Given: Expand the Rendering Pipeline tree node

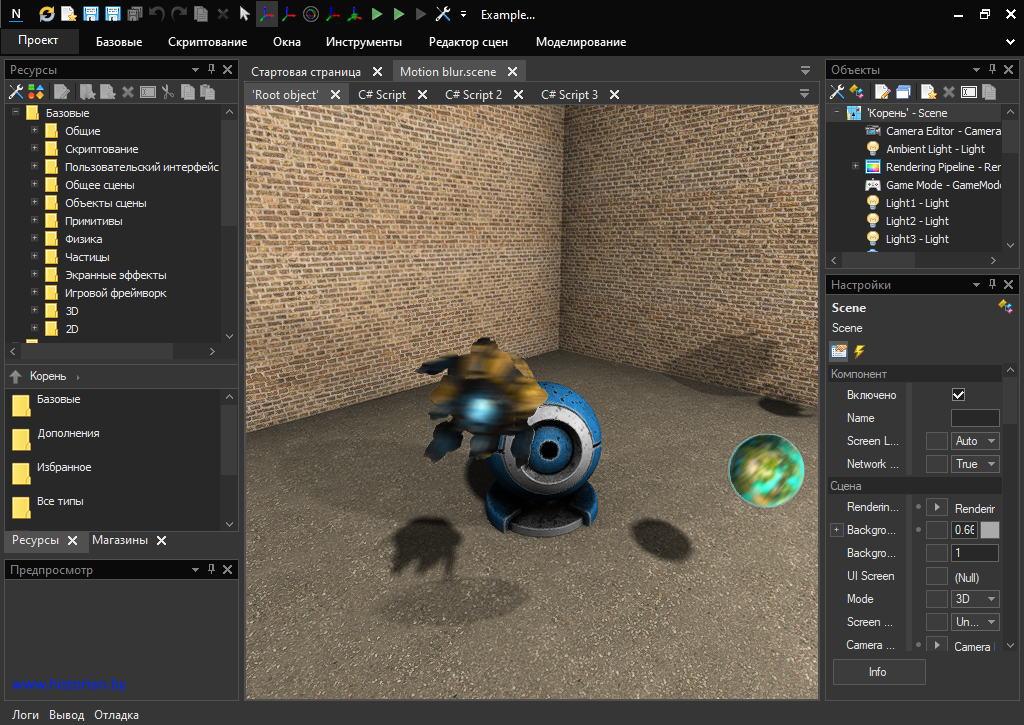Looking at the screenshot, I should 855,167.
